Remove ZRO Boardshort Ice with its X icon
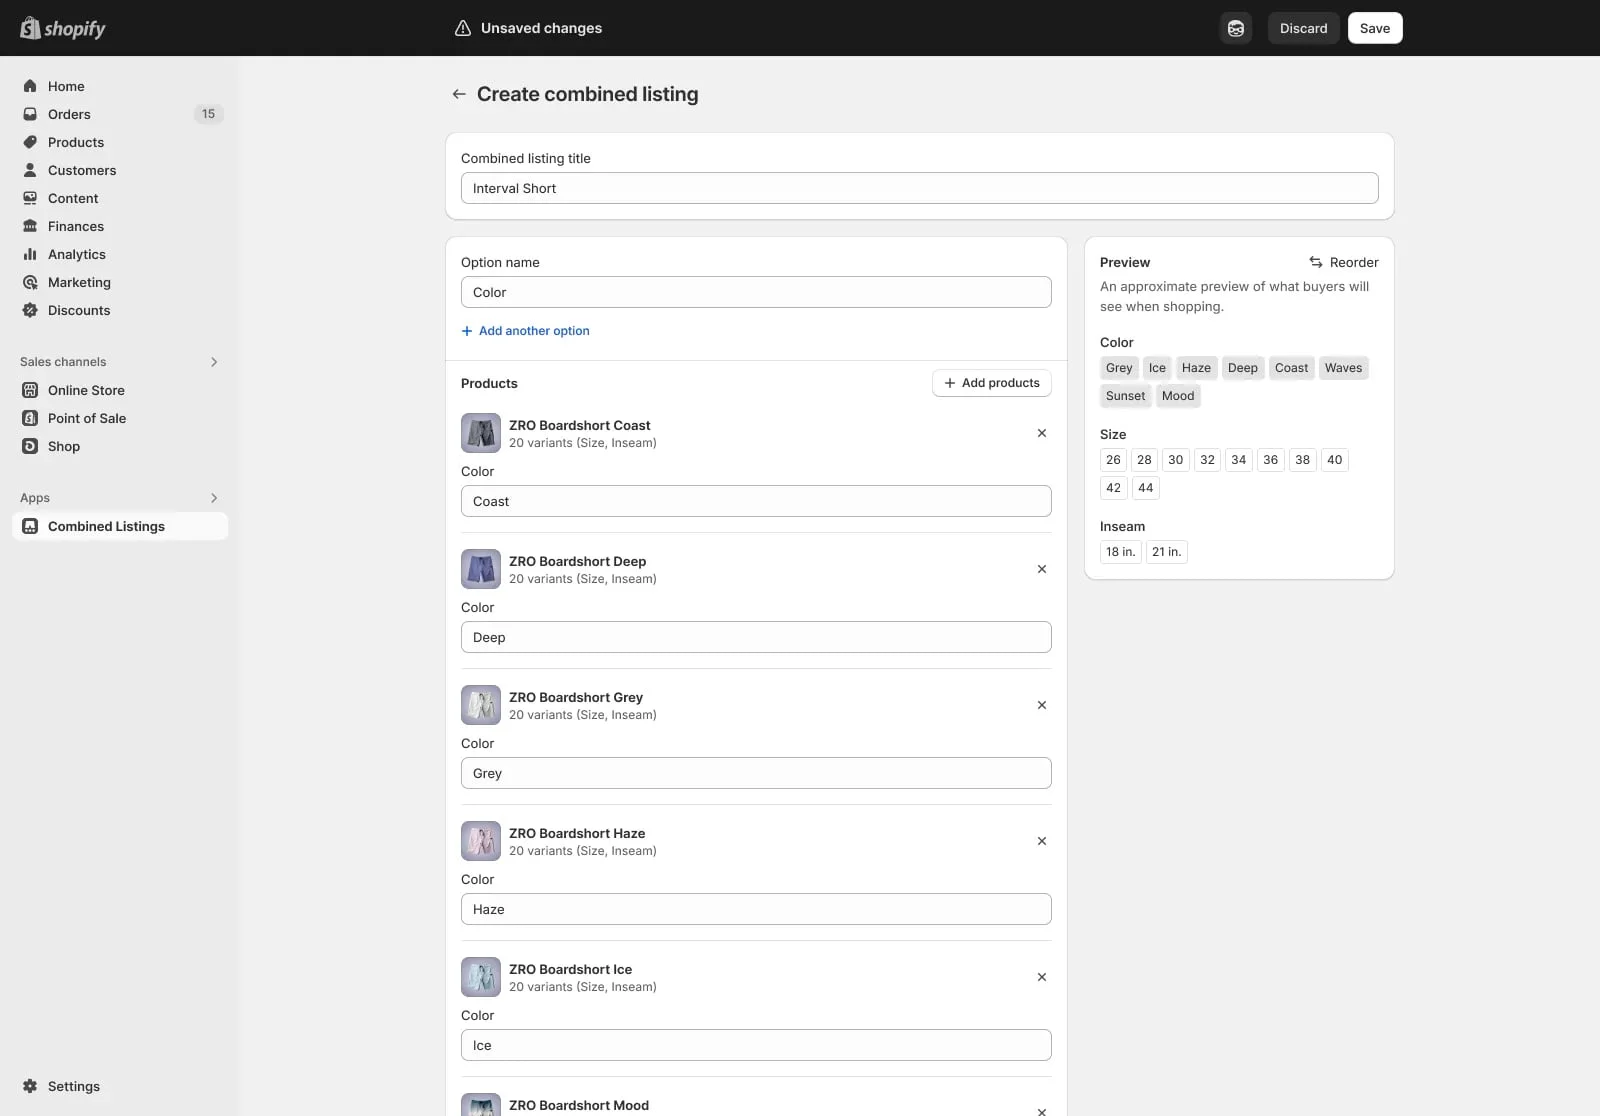Image resolution: width=1600 pixels, height=1116 pixels. point(1042,977)
